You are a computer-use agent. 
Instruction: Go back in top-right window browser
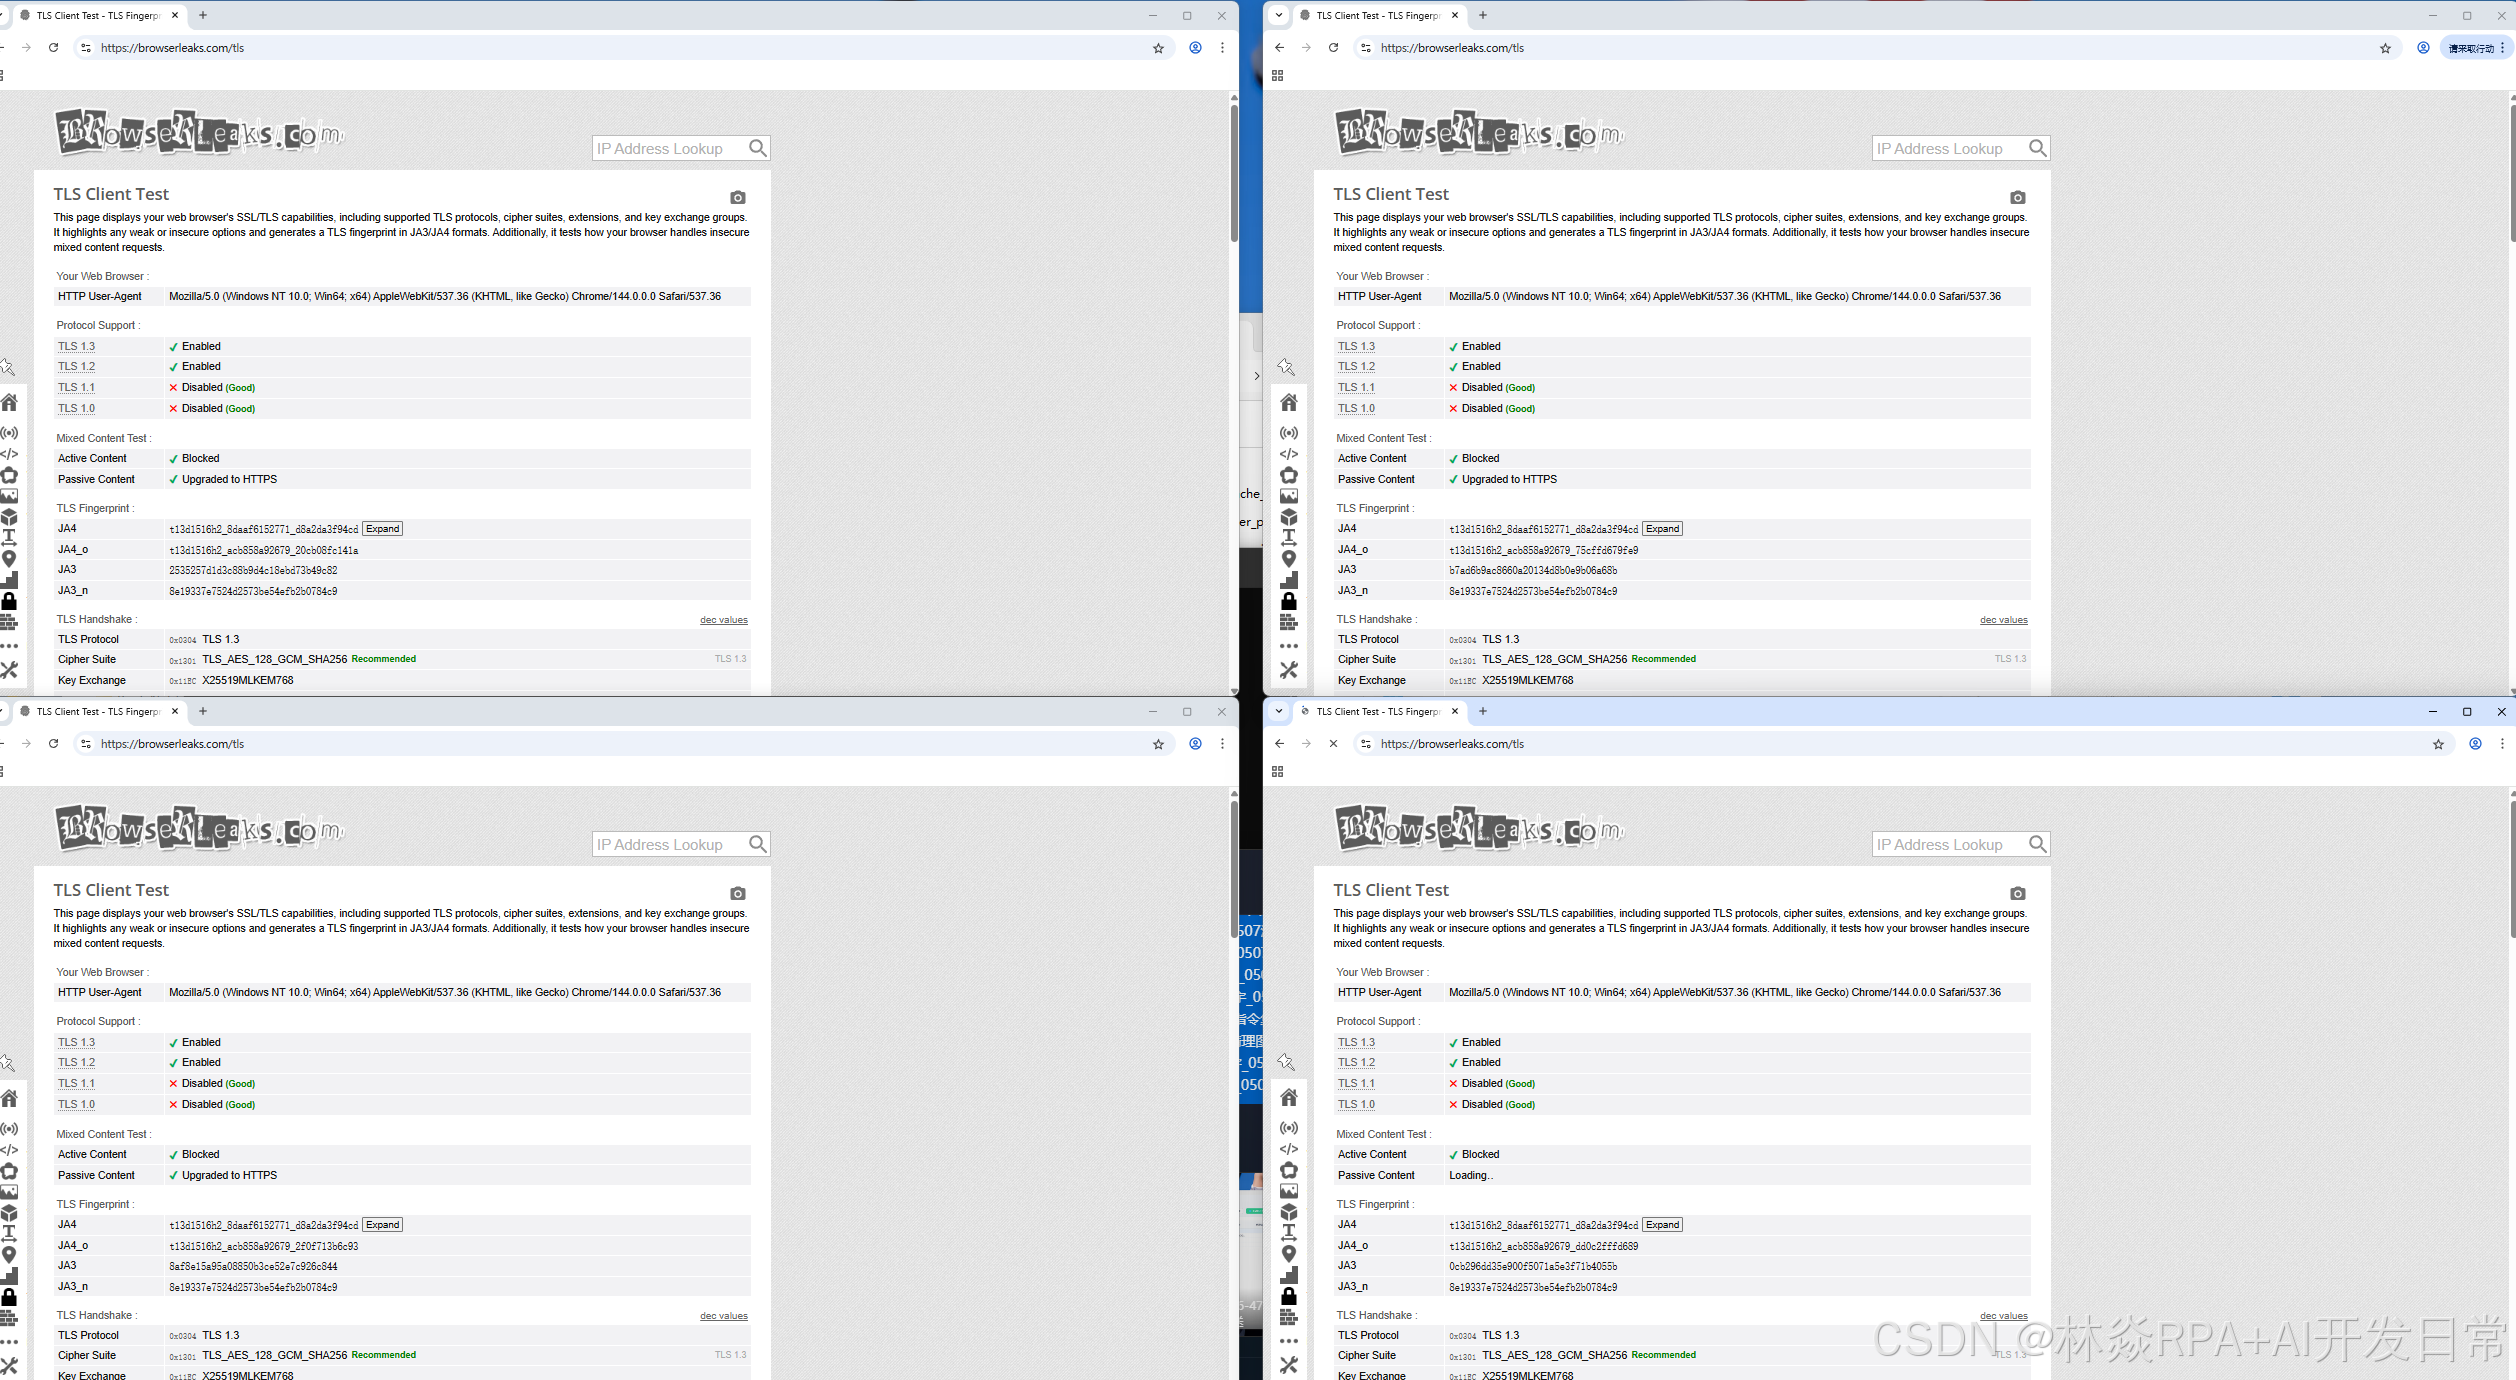pos(1279,48)
